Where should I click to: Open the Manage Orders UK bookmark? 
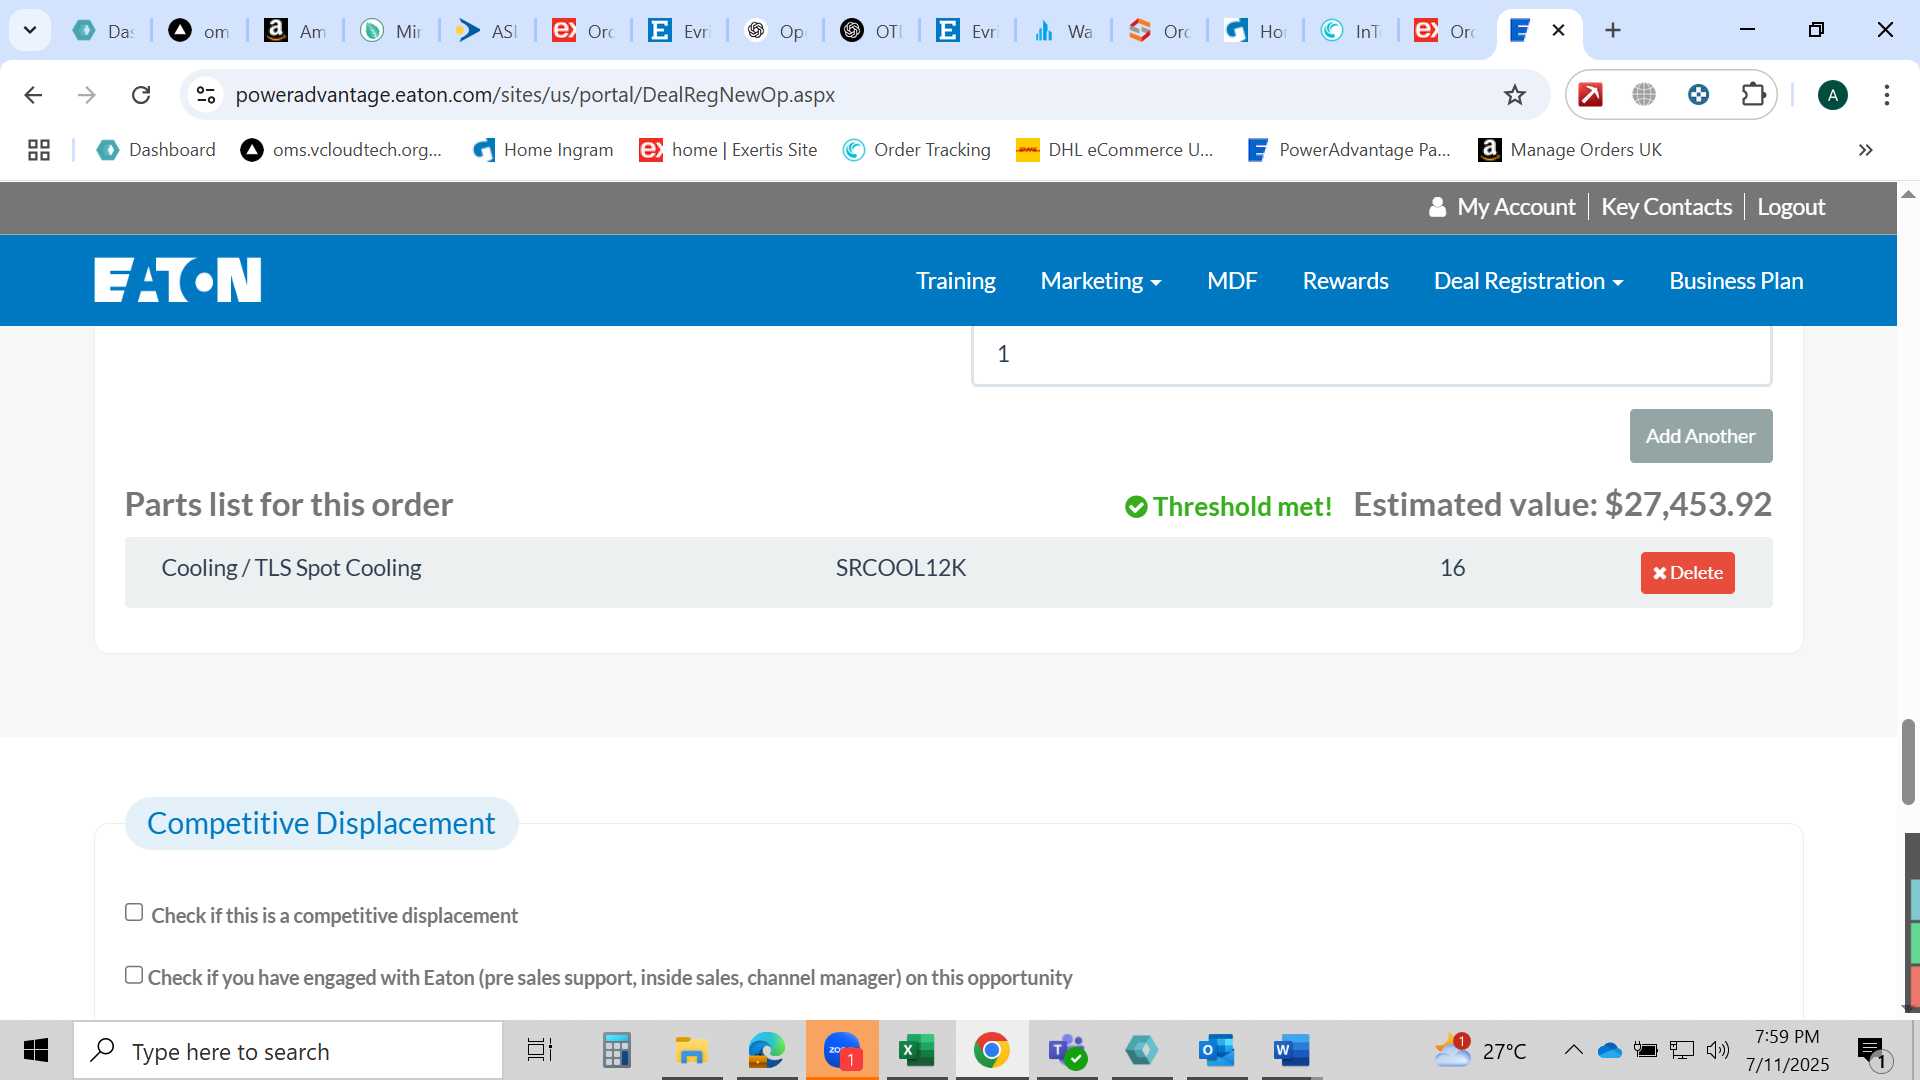pos(1570,150)
